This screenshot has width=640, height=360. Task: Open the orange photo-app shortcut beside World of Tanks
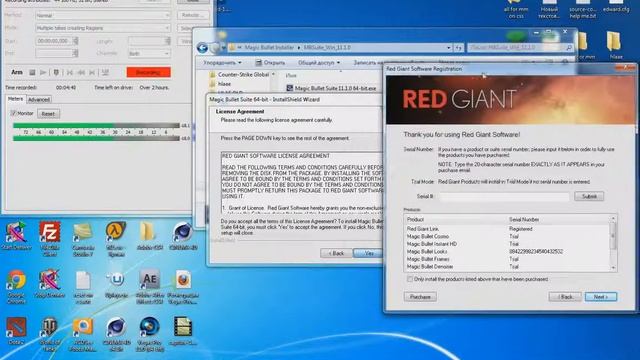click(x=83, y=334)
